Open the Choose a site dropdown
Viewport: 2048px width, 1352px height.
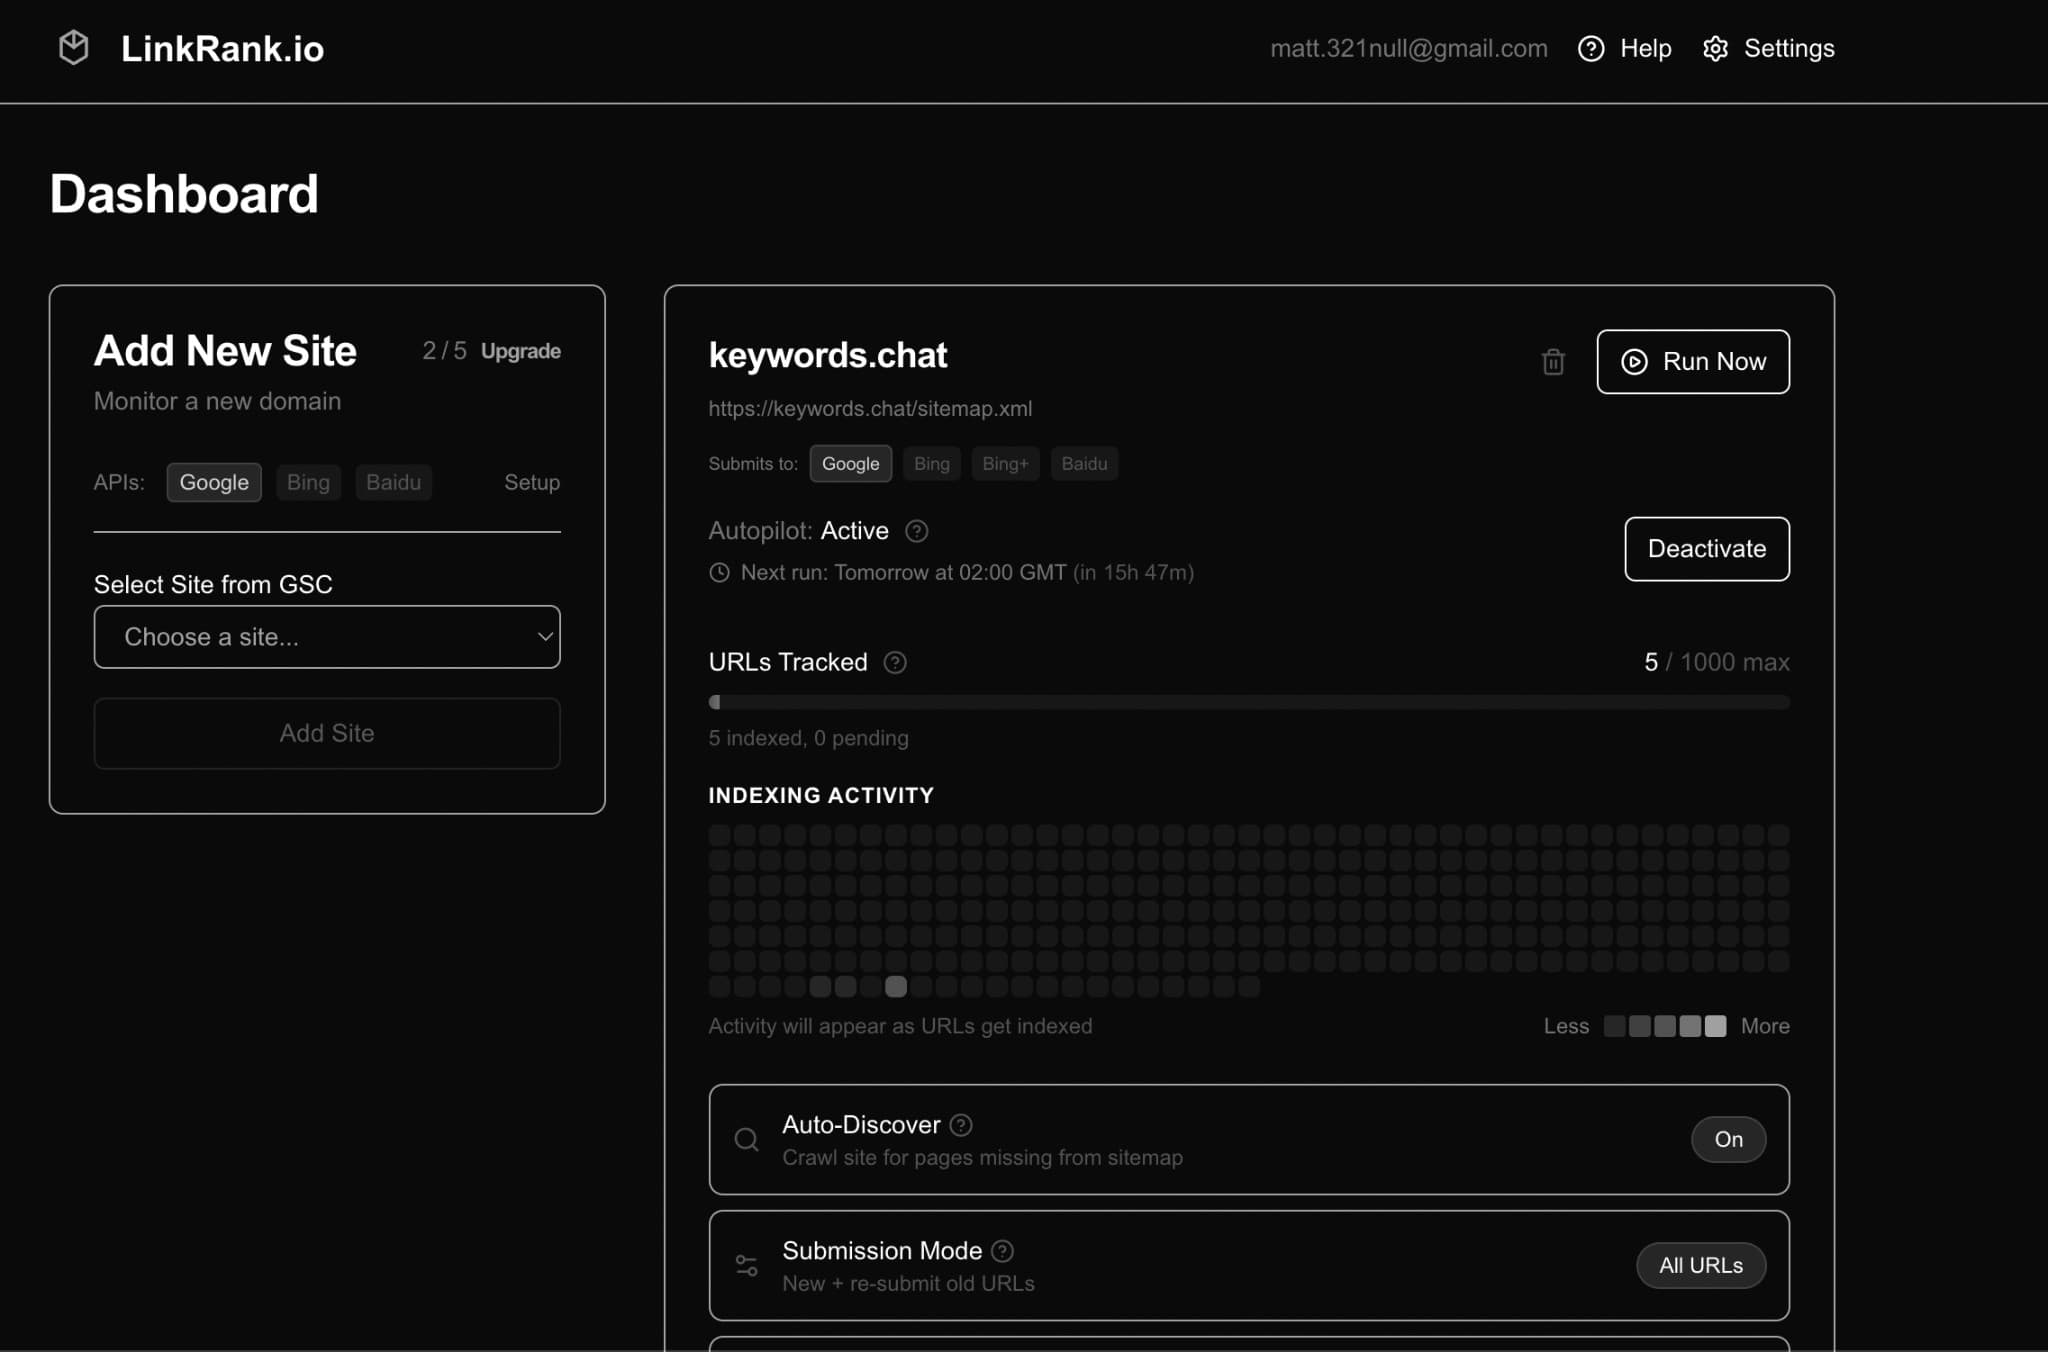pyautogui.click(x=327, y=637)
